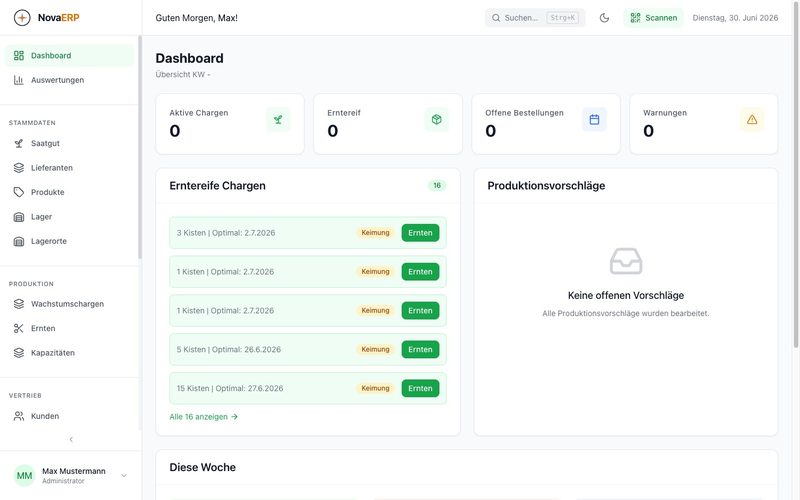Viewport: 800px width, 500px height.
Task: Expand the Max Mustermann user menu chevron
Action: (x=124, y=476)
